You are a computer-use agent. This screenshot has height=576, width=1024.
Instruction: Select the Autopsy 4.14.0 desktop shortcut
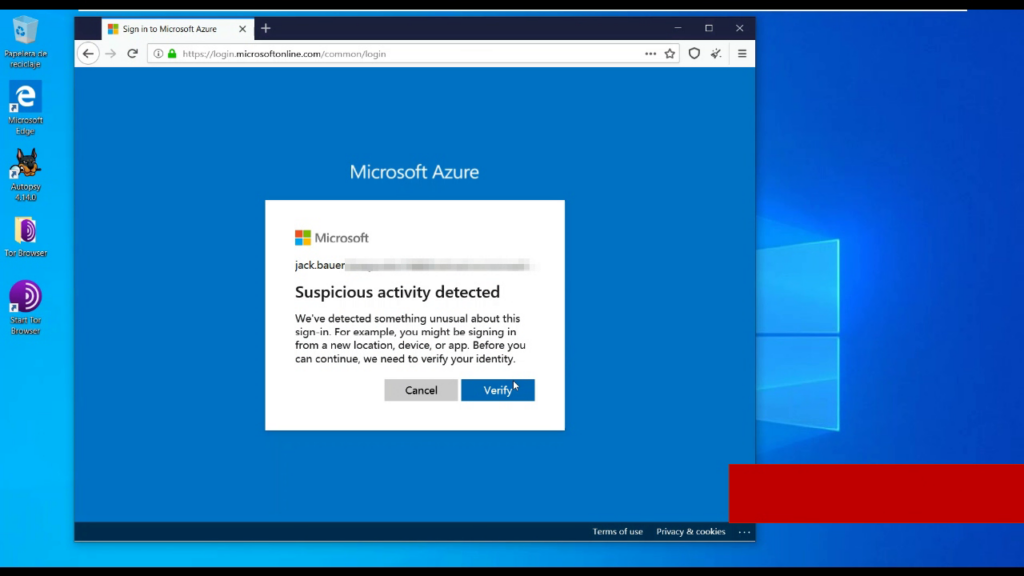coord(25,175)
